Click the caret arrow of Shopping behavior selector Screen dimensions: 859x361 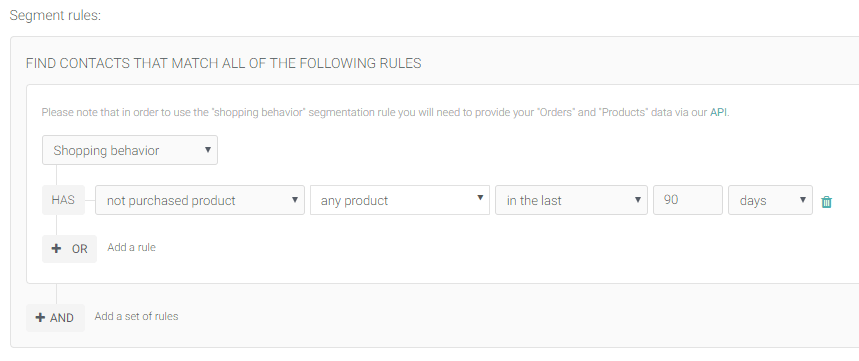[x=208, y=150]
